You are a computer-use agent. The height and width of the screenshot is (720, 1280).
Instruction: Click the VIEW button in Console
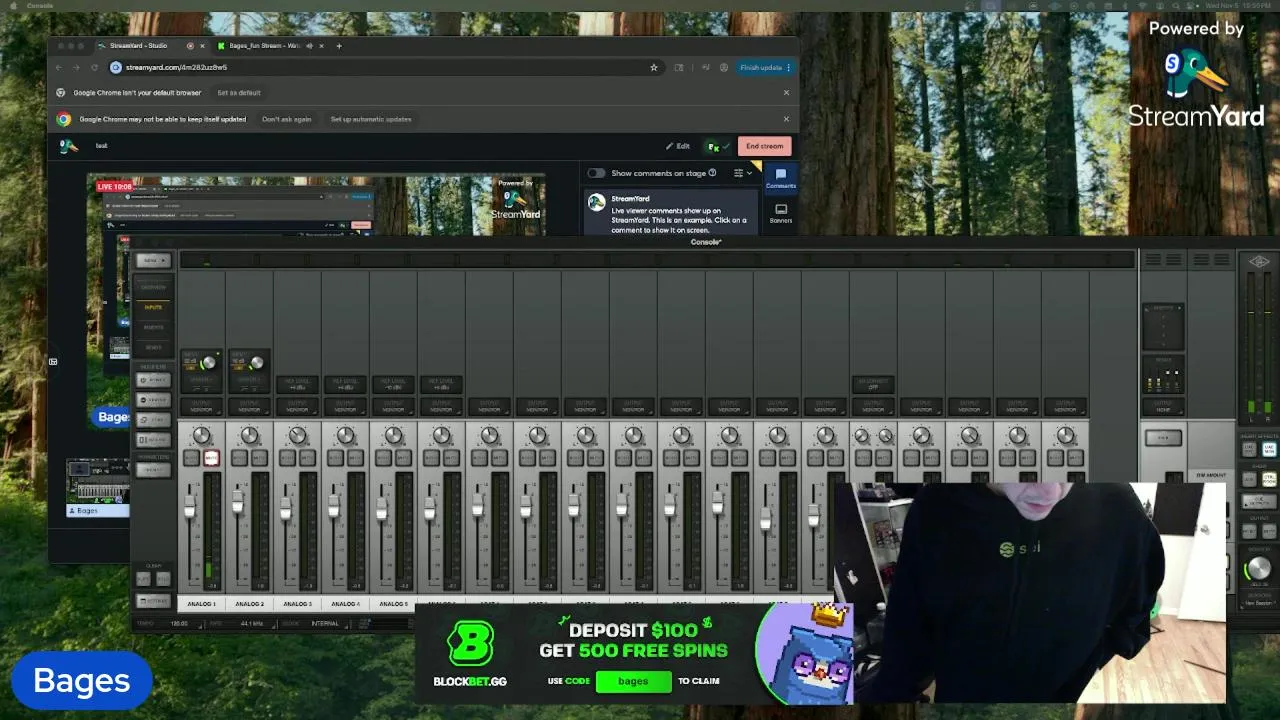point(153,260)
